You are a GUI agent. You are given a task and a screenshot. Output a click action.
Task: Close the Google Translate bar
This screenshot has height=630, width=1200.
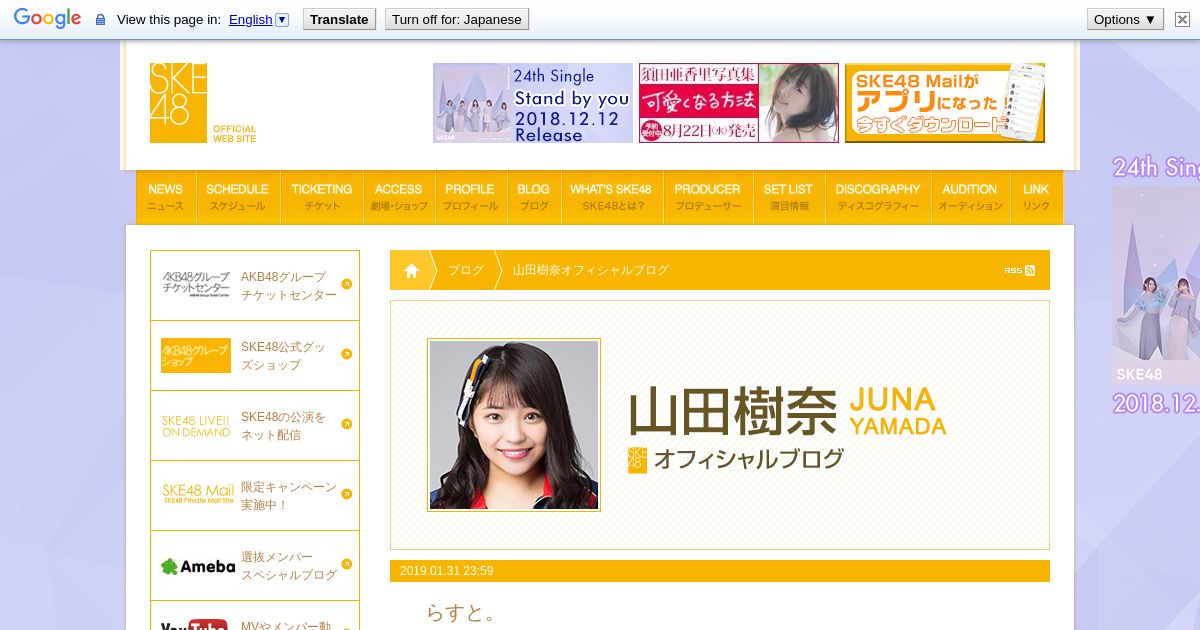(1182, 19)
